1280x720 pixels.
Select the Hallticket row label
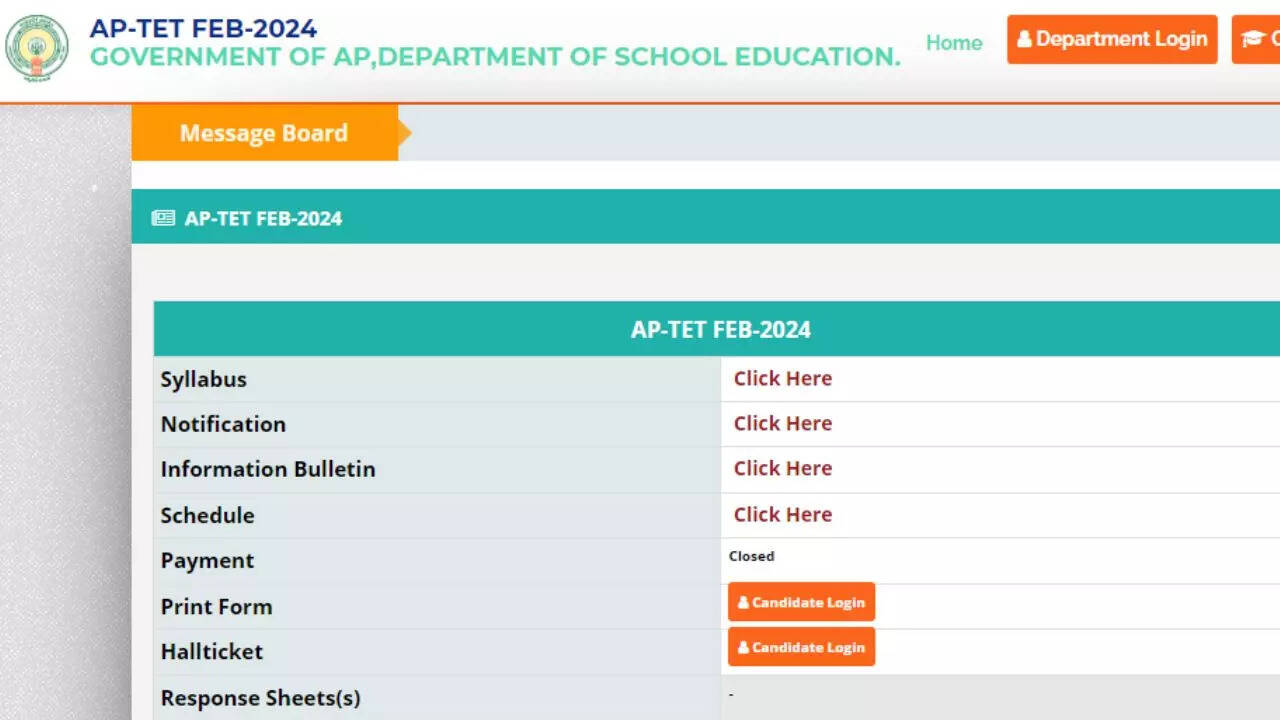(x=212, y=652)
